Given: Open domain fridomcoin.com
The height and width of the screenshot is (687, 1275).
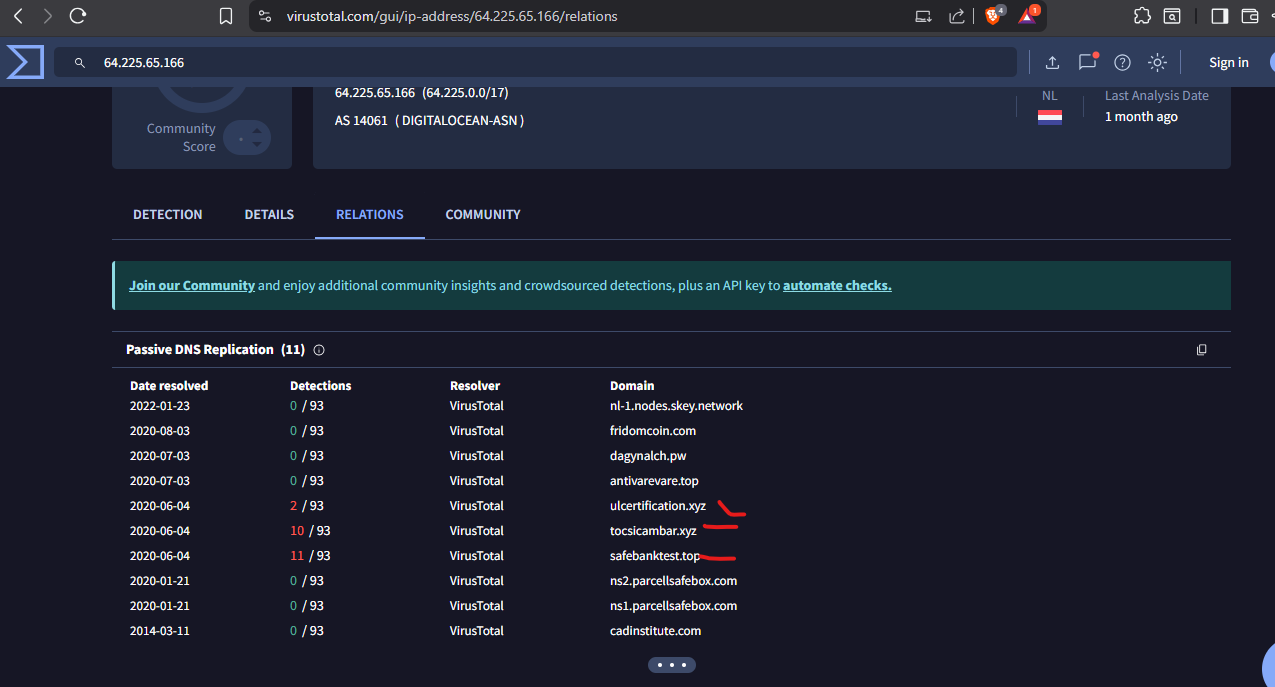Looking at the screenshot, I should [653, 431].
